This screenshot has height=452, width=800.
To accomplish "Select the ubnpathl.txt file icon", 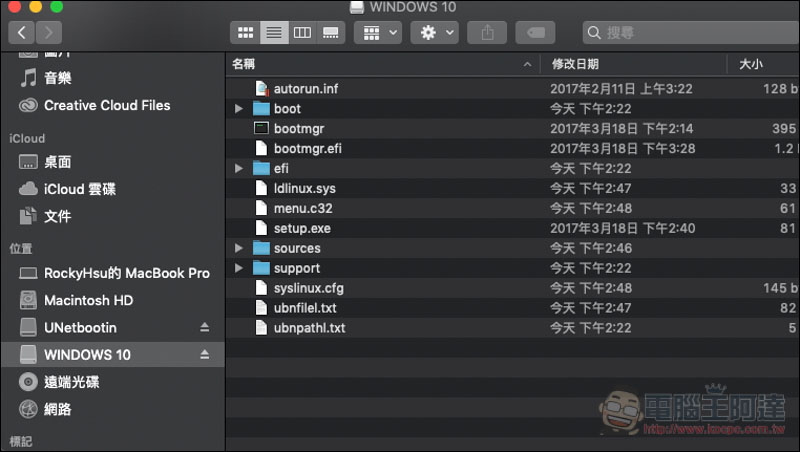I will [x=261, y=328].
